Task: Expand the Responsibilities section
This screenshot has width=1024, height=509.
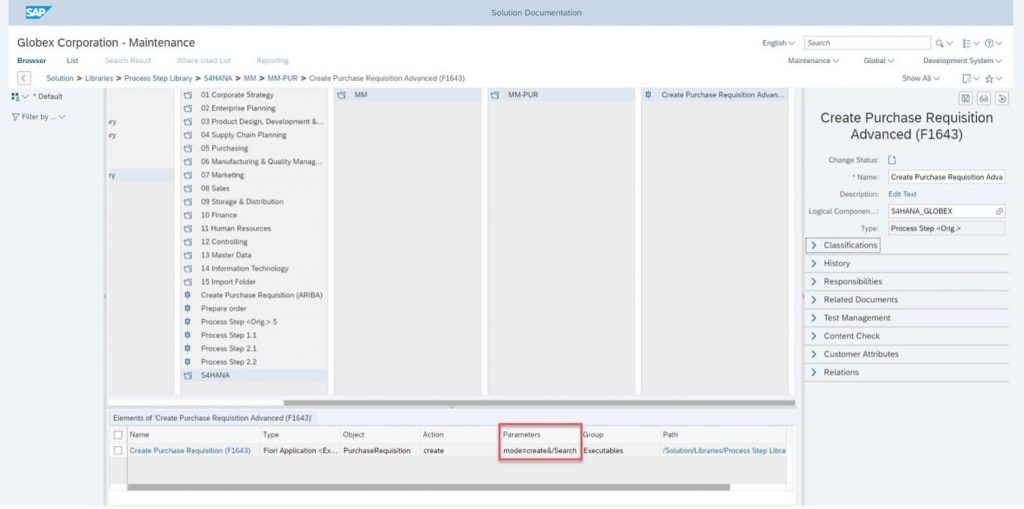Action: point(846,282)
